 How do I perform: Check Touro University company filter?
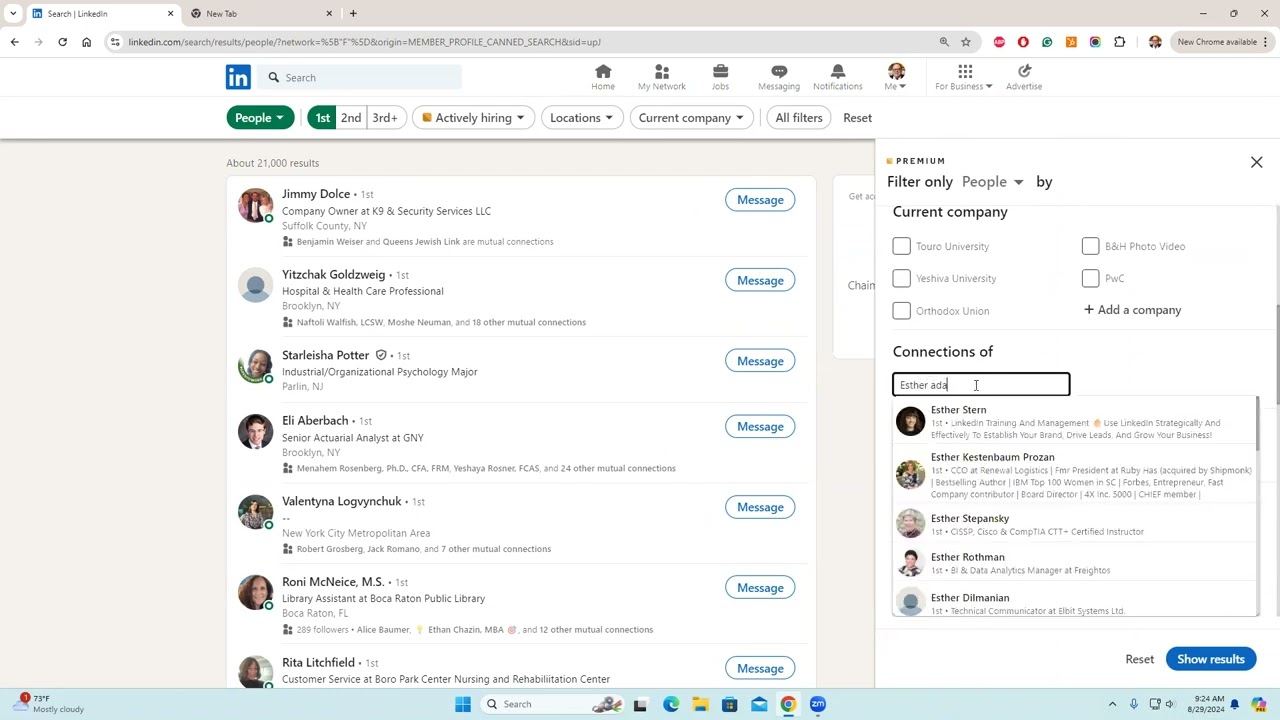coord(901,246)
